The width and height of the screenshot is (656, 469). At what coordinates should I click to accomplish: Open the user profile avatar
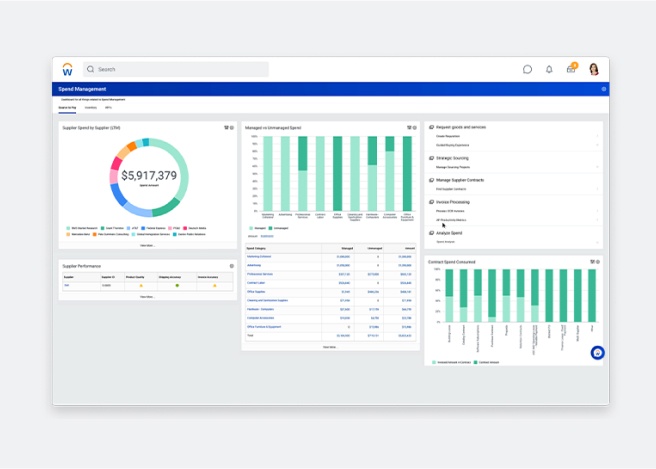point(594,69)
